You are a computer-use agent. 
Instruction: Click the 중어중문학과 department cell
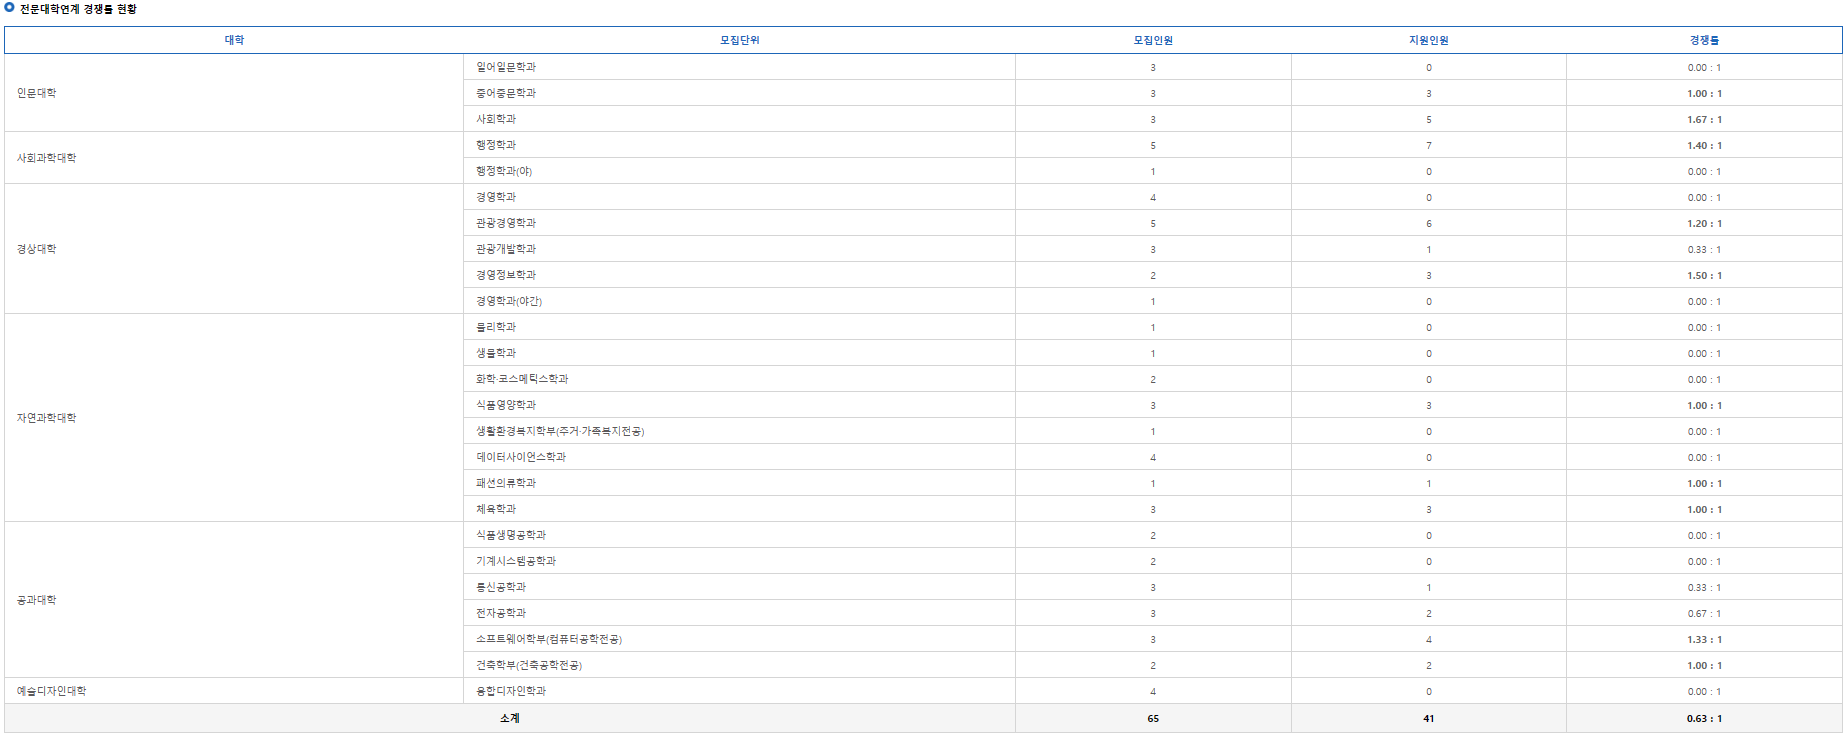[740, 93]
